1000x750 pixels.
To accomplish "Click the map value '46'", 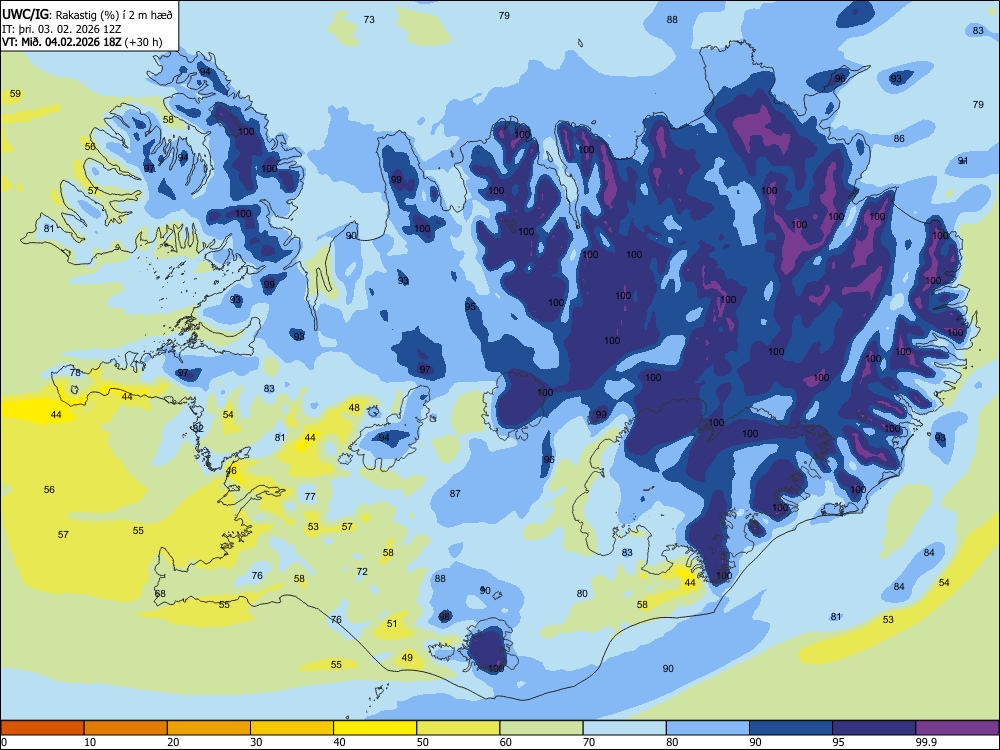I will [231, 471].
